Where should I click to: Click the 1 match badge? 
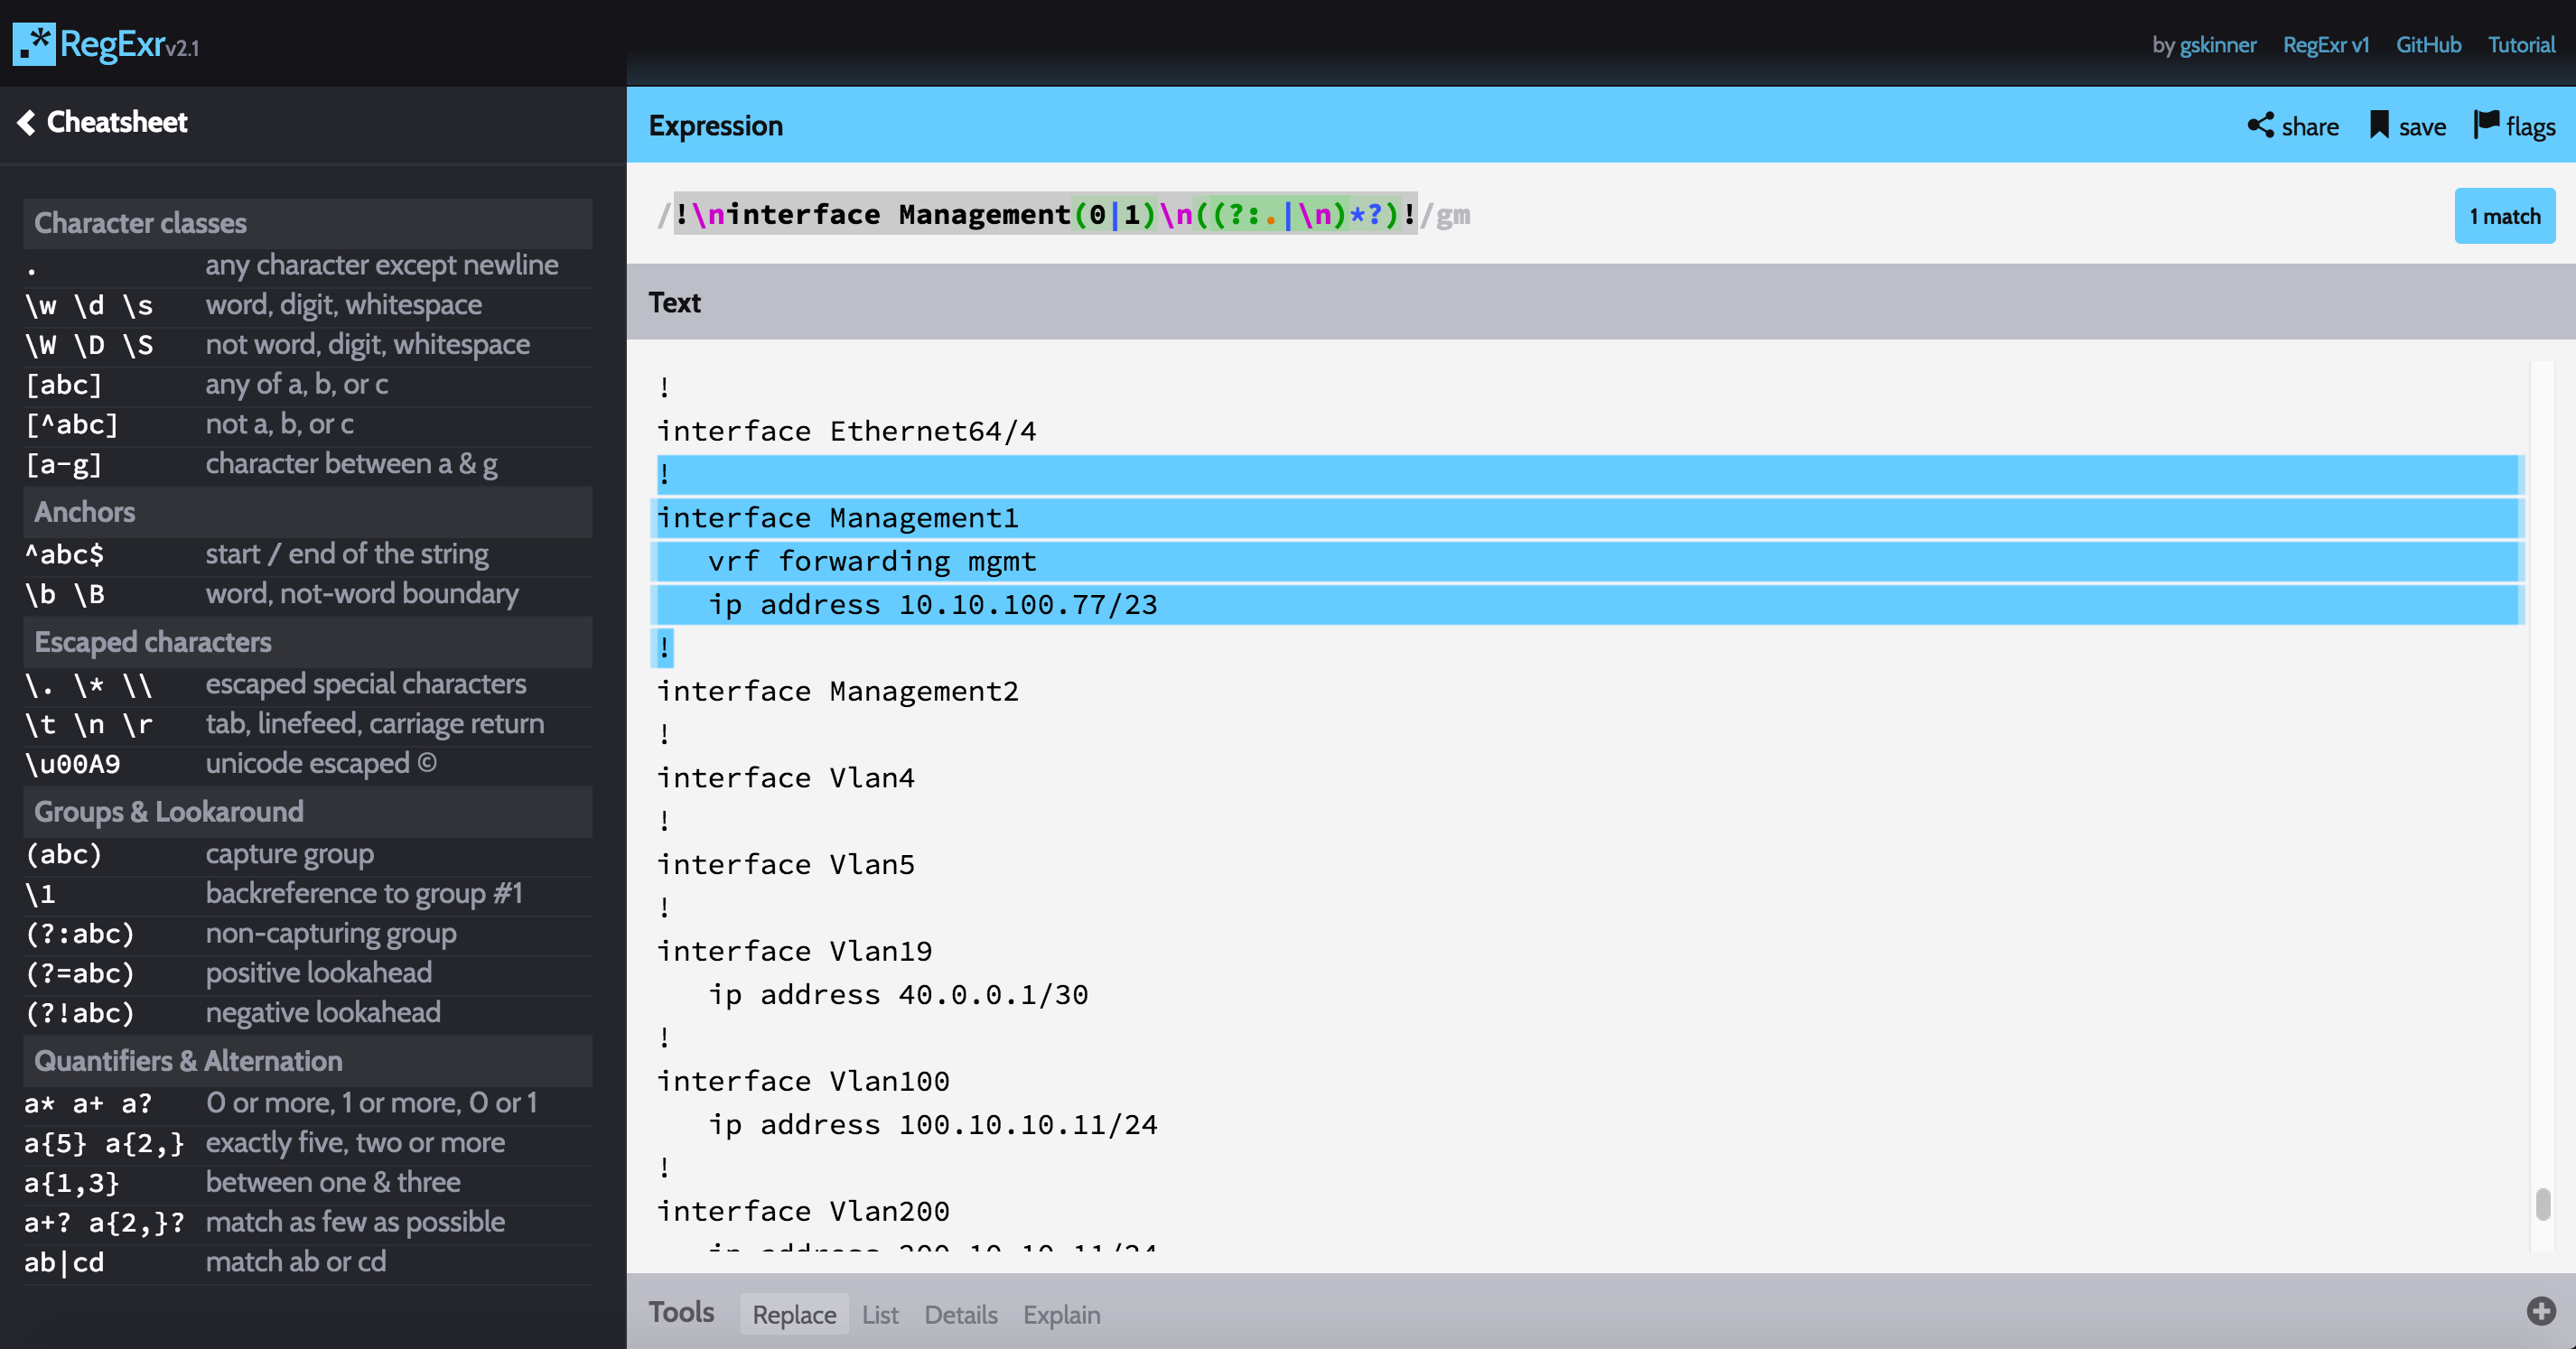coord(2504,216)
